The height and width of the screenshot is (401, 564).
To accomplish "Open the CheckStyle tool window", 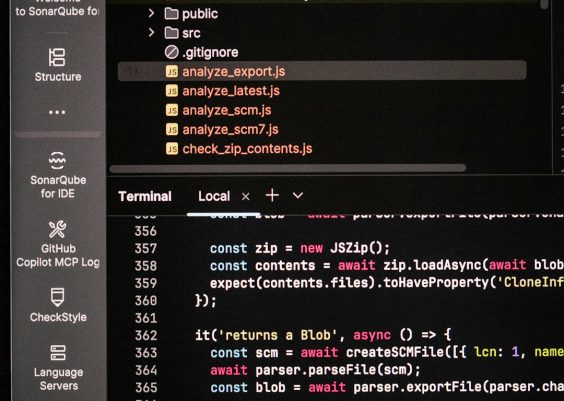I will point(58,305).
